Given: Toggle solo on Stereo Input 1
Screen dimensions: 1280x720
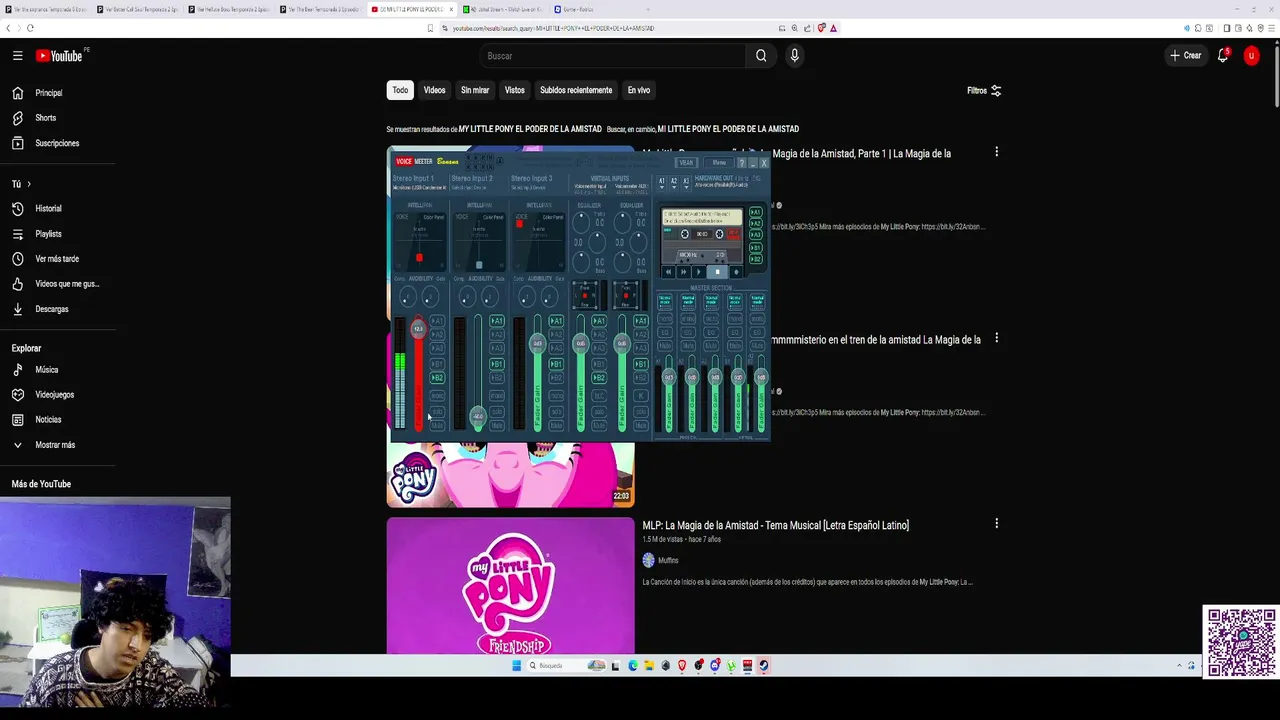Looking at the screenshot, I should point(437,412).
